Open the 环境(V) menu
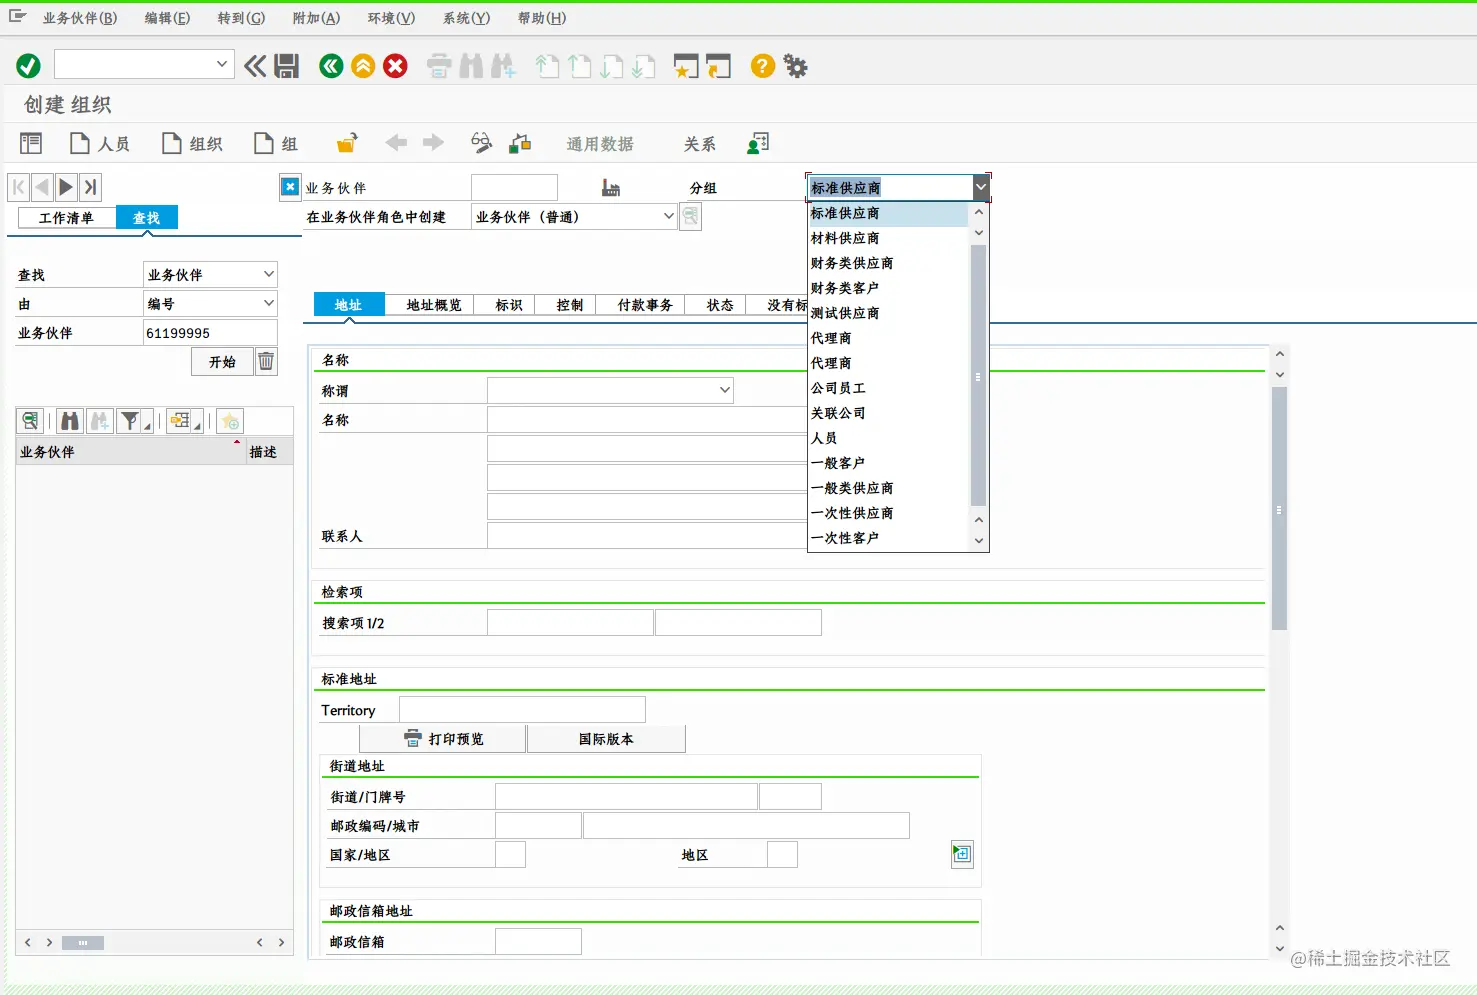 (x=391, y=18)
